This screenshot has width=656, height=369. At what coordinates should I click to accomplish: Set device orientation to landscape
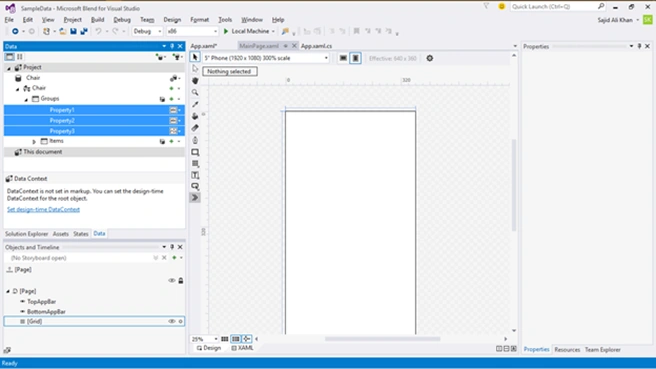[343, 58]
